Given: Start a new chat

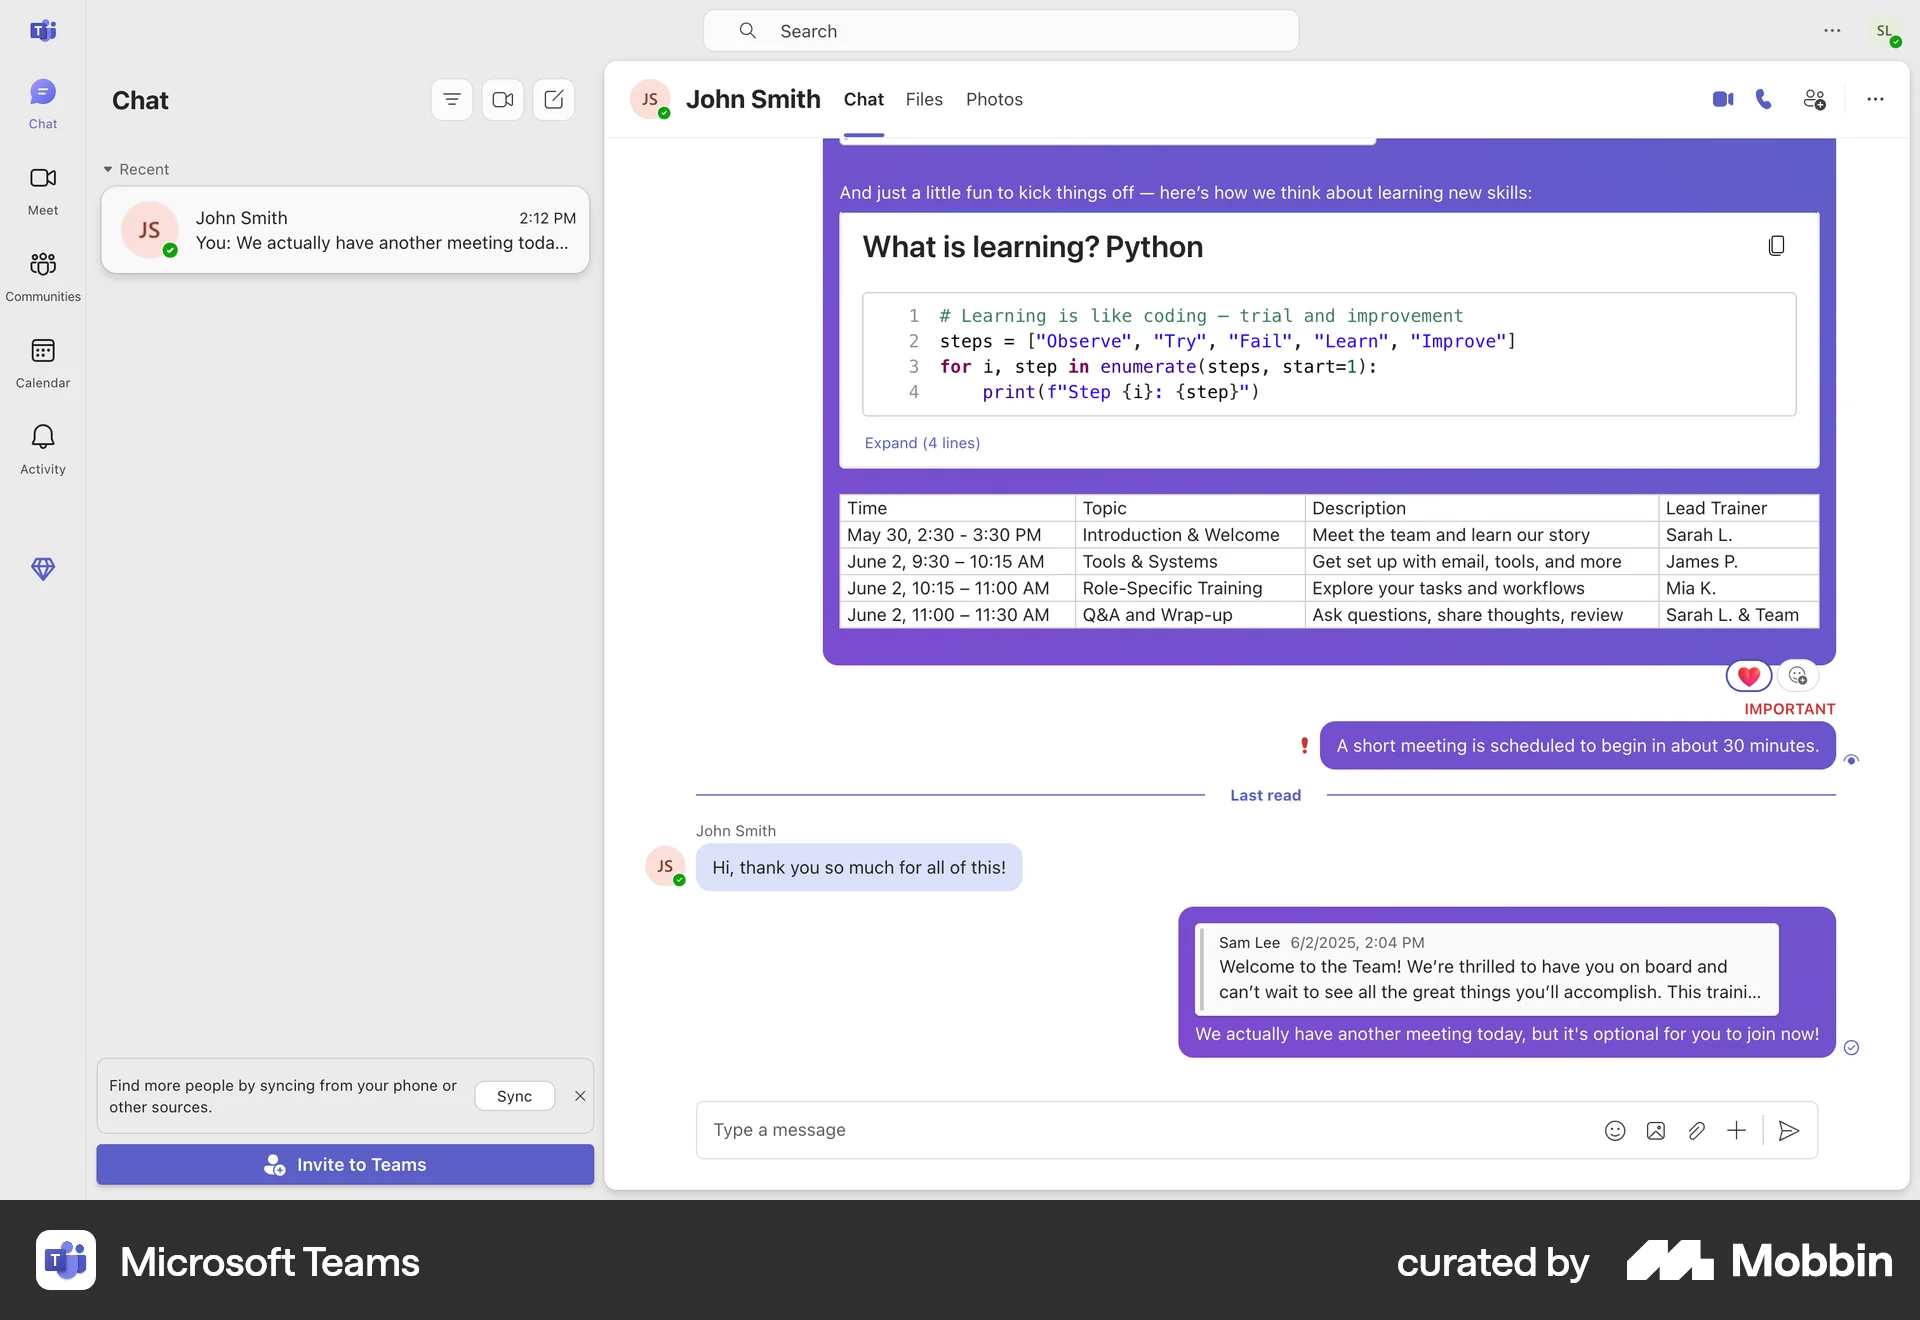Looking at the screenshot, I should tap(554, 99).
